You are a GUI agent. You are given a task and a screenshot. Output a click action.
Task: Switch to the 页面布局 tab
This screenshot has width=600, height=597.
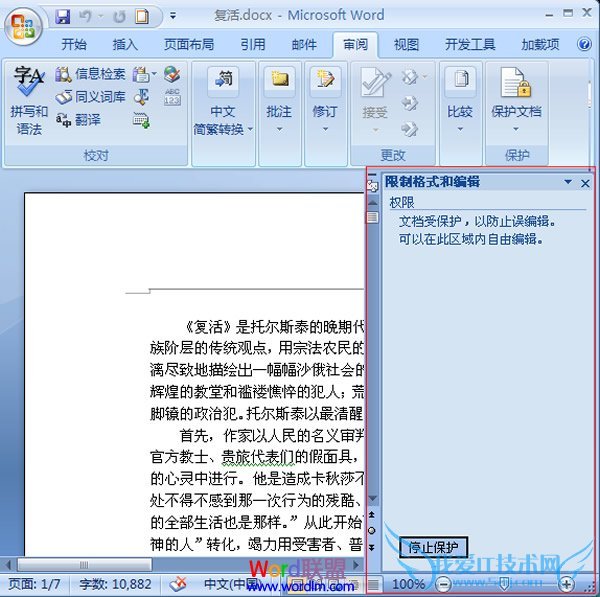(189, 44)
